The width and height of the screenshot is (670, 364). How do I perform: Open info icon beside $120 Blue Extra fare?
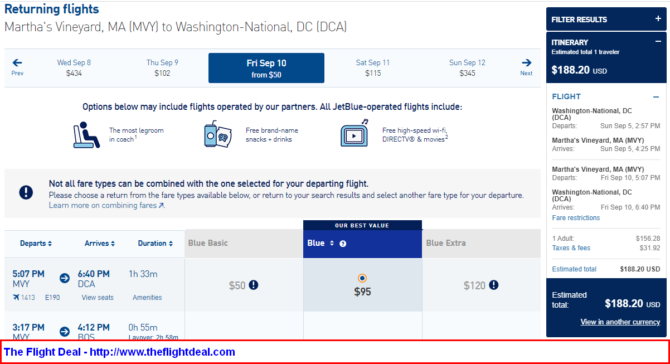coord(494,285)
